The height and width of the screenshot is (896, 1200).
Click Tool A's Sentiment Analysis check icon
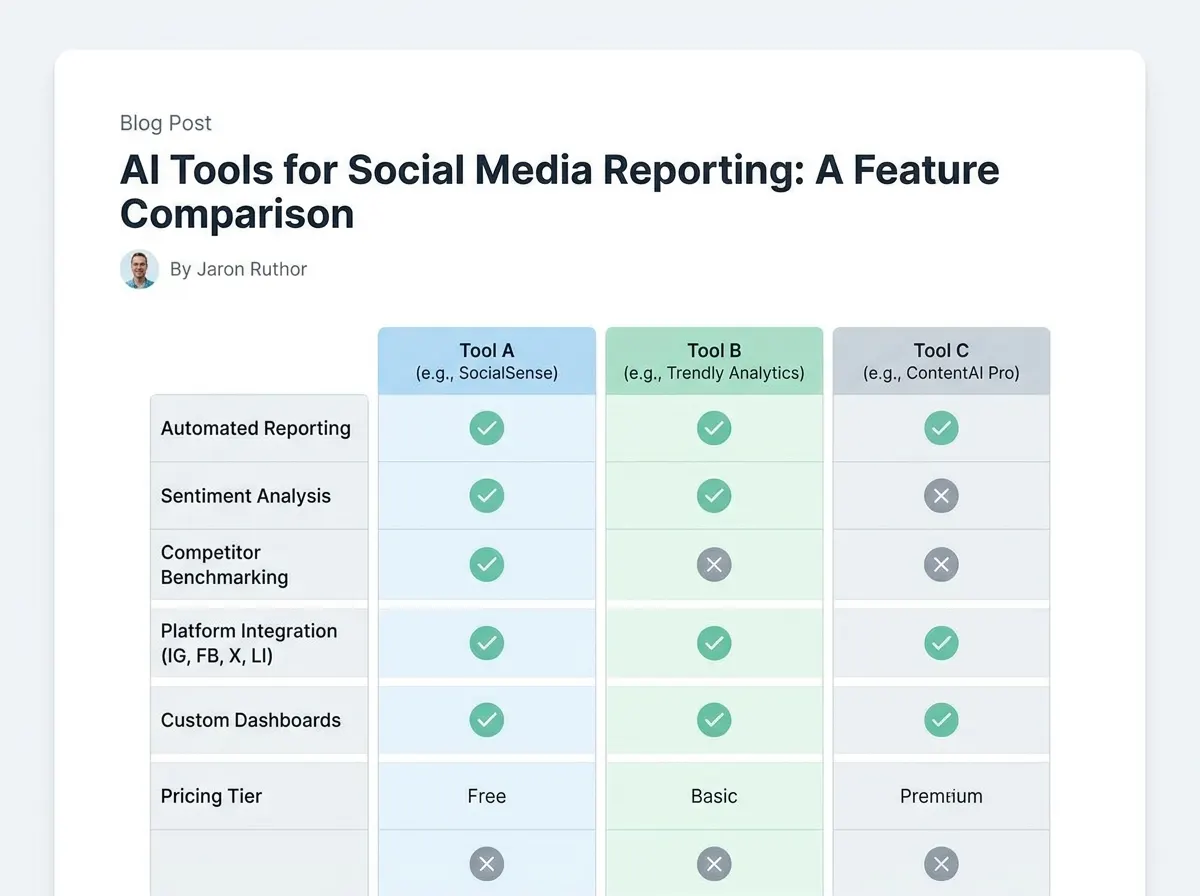[487, 495]
